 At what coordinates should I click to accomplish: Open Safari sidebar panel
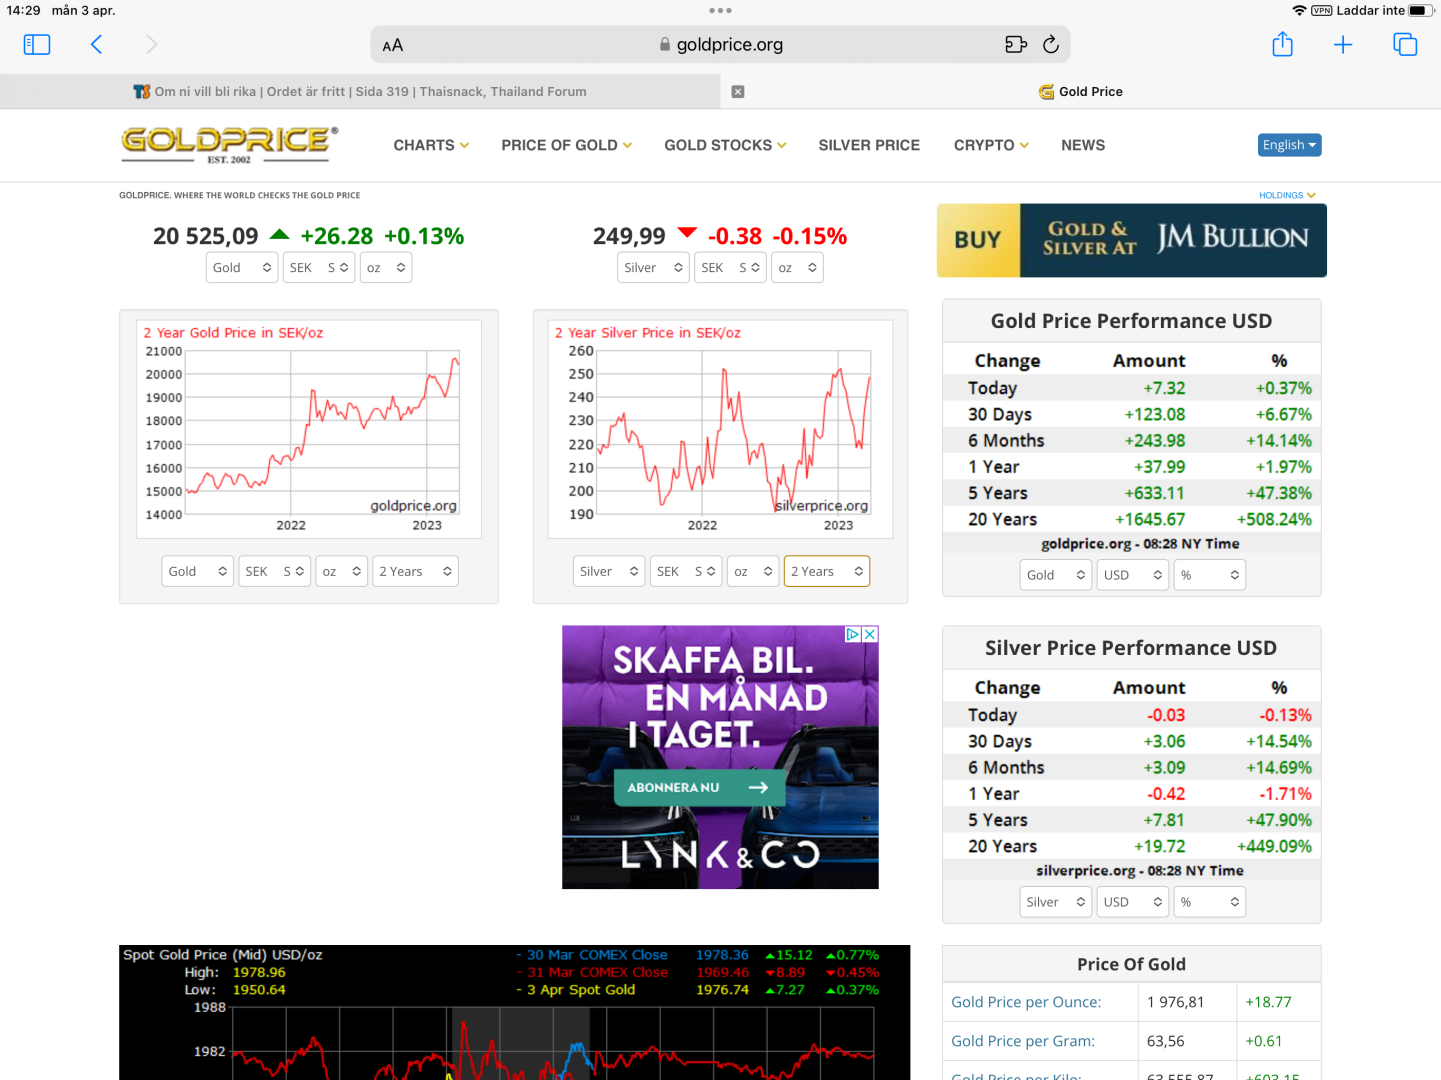37,45
